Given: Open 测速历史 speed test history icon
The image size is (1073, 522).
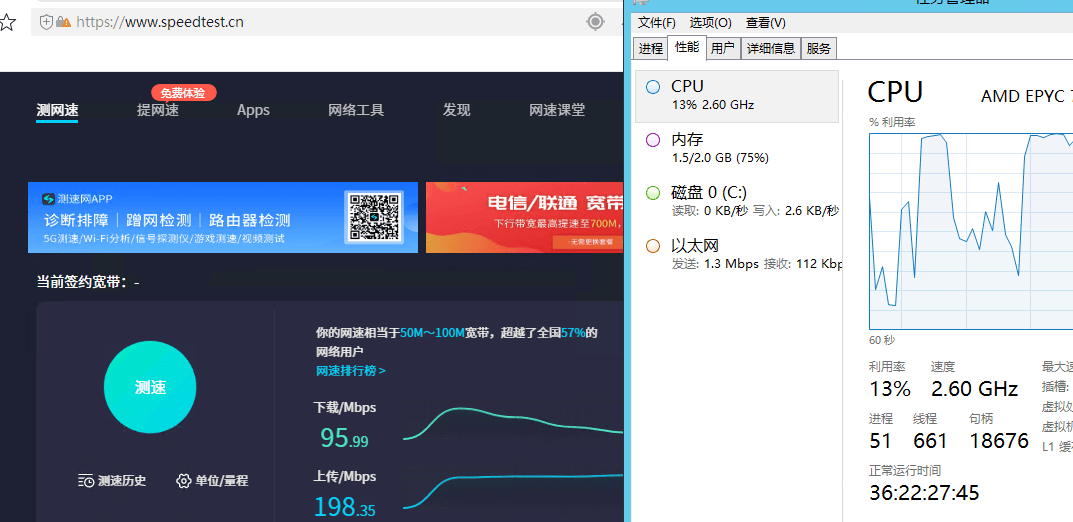Looking at the screenshot, I should [87, 481].
